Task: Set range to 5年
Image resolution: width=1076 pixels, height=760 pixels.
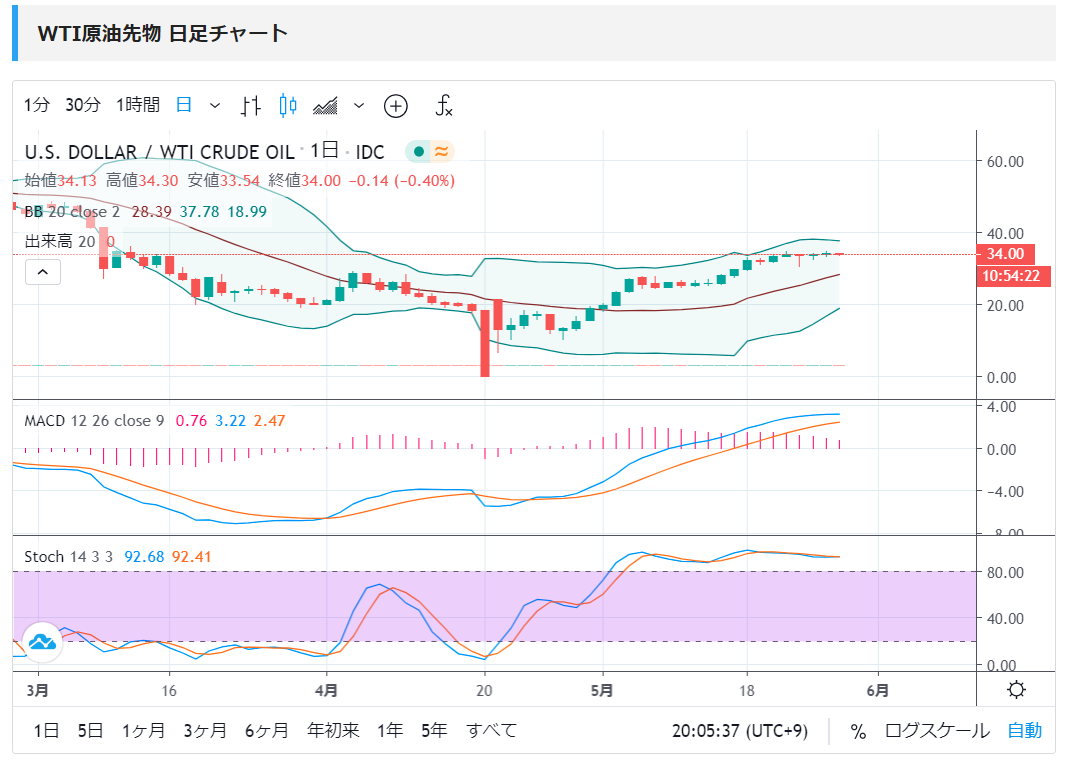Action: 434,731
